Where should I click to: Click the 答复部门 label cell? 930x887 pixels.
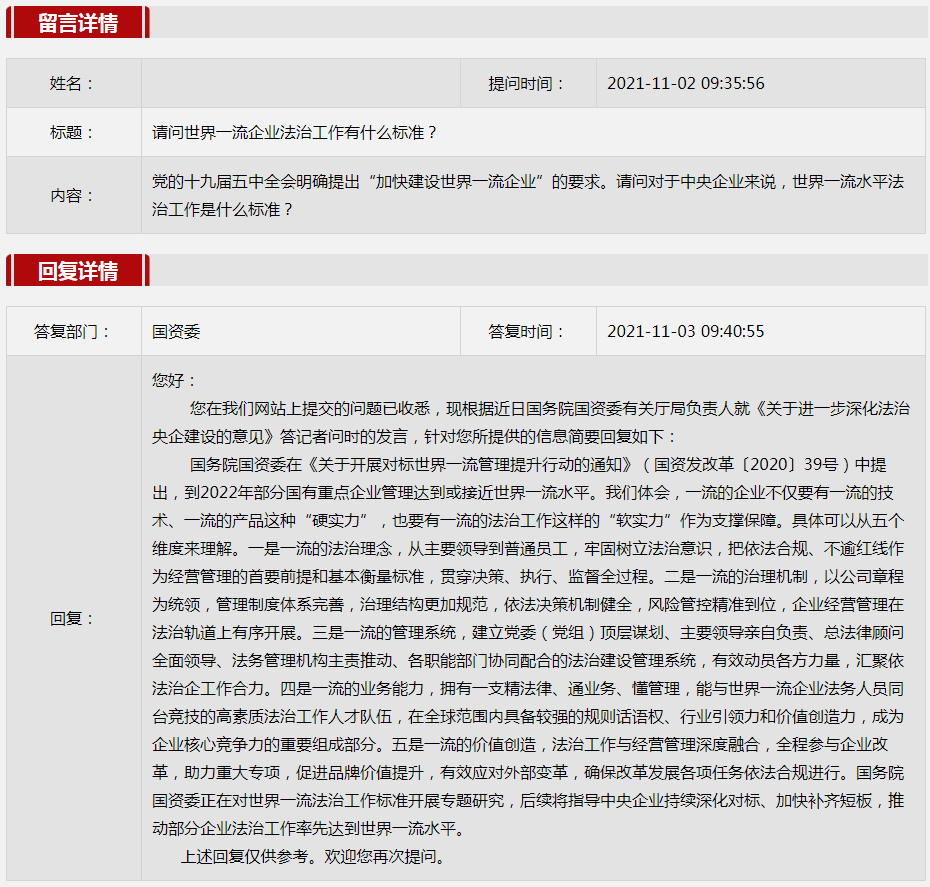point(72,331)
